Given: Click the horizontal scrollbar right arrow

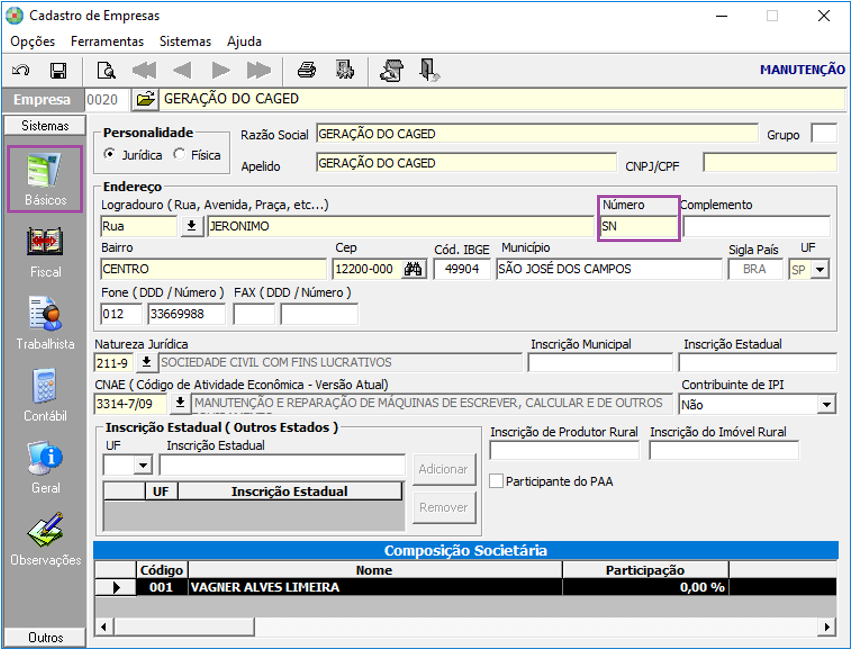Looking at the screenshot, I should [827, 627].
